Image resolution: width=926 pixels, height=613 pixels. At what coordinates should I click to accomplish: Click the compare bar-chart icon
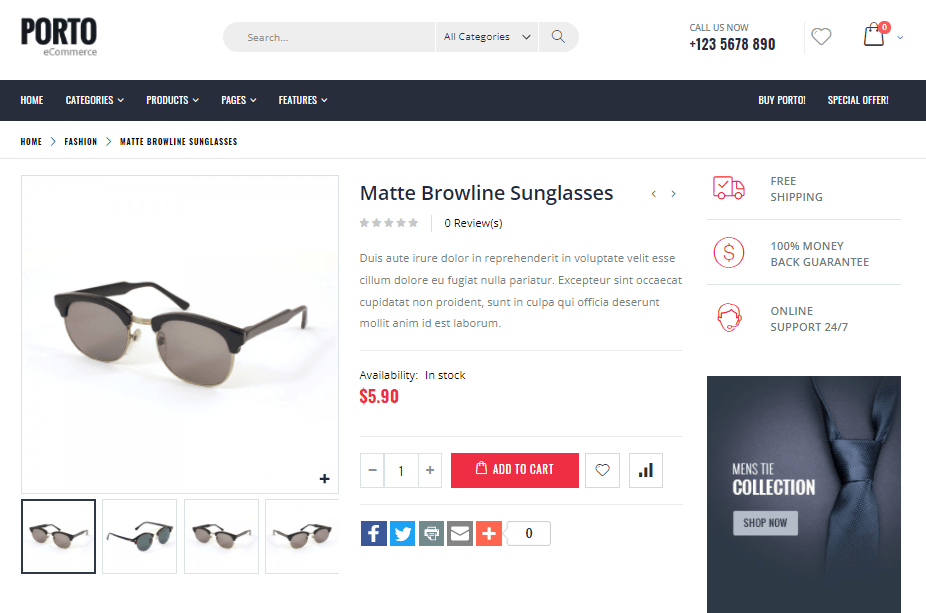pos(646,470)
